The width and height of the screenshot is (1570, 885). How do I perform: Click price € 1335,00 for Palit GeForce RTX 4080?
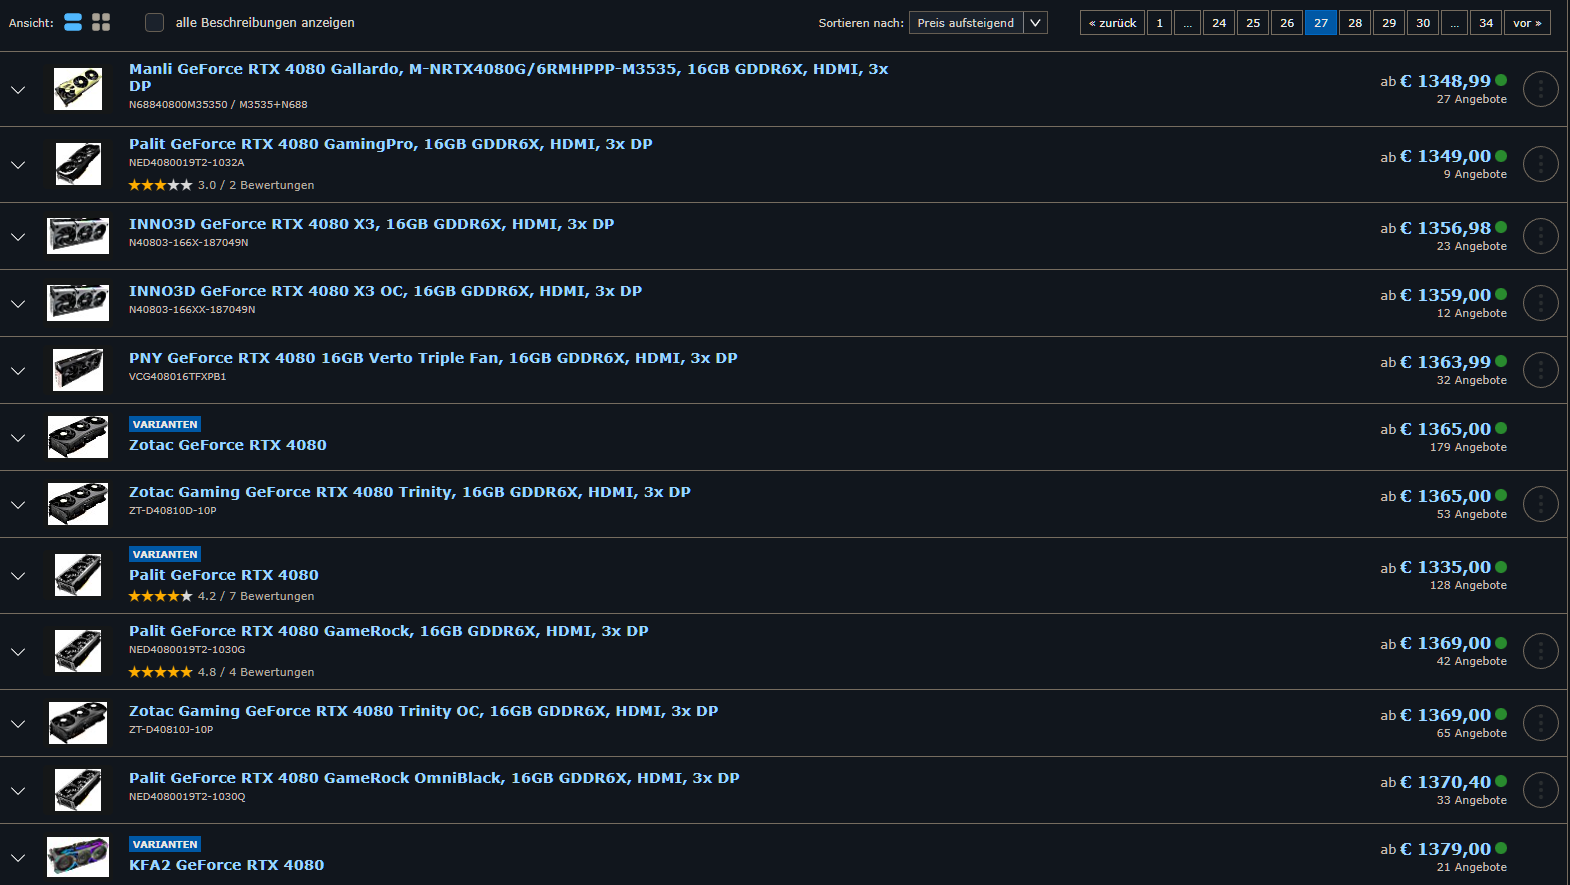(1445, 567)
